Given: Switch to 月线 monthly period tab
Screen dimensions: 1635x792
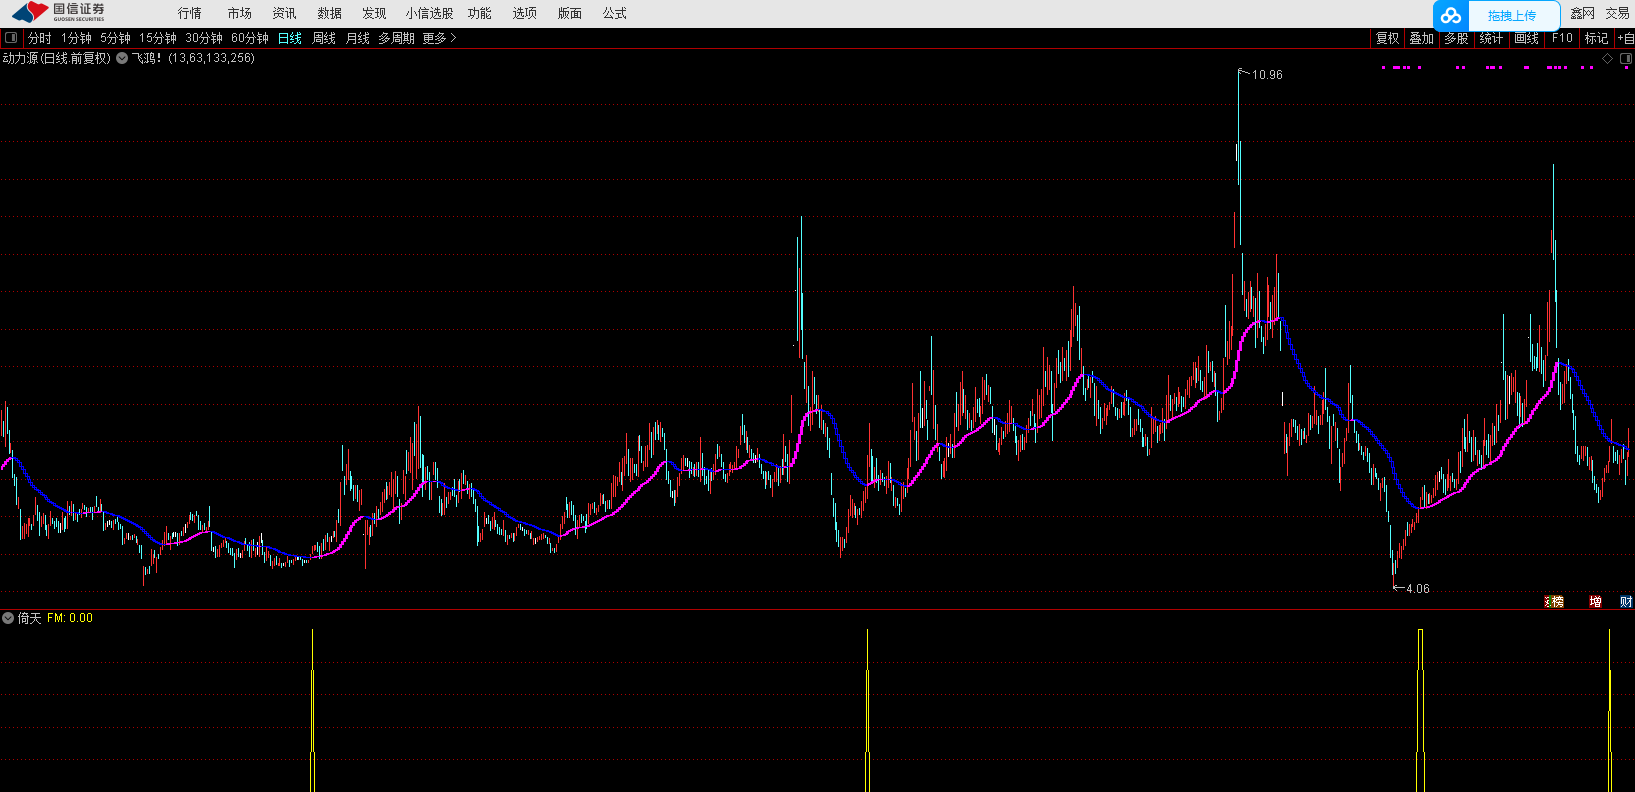Looking at the screenshot, I should (358, 38).
